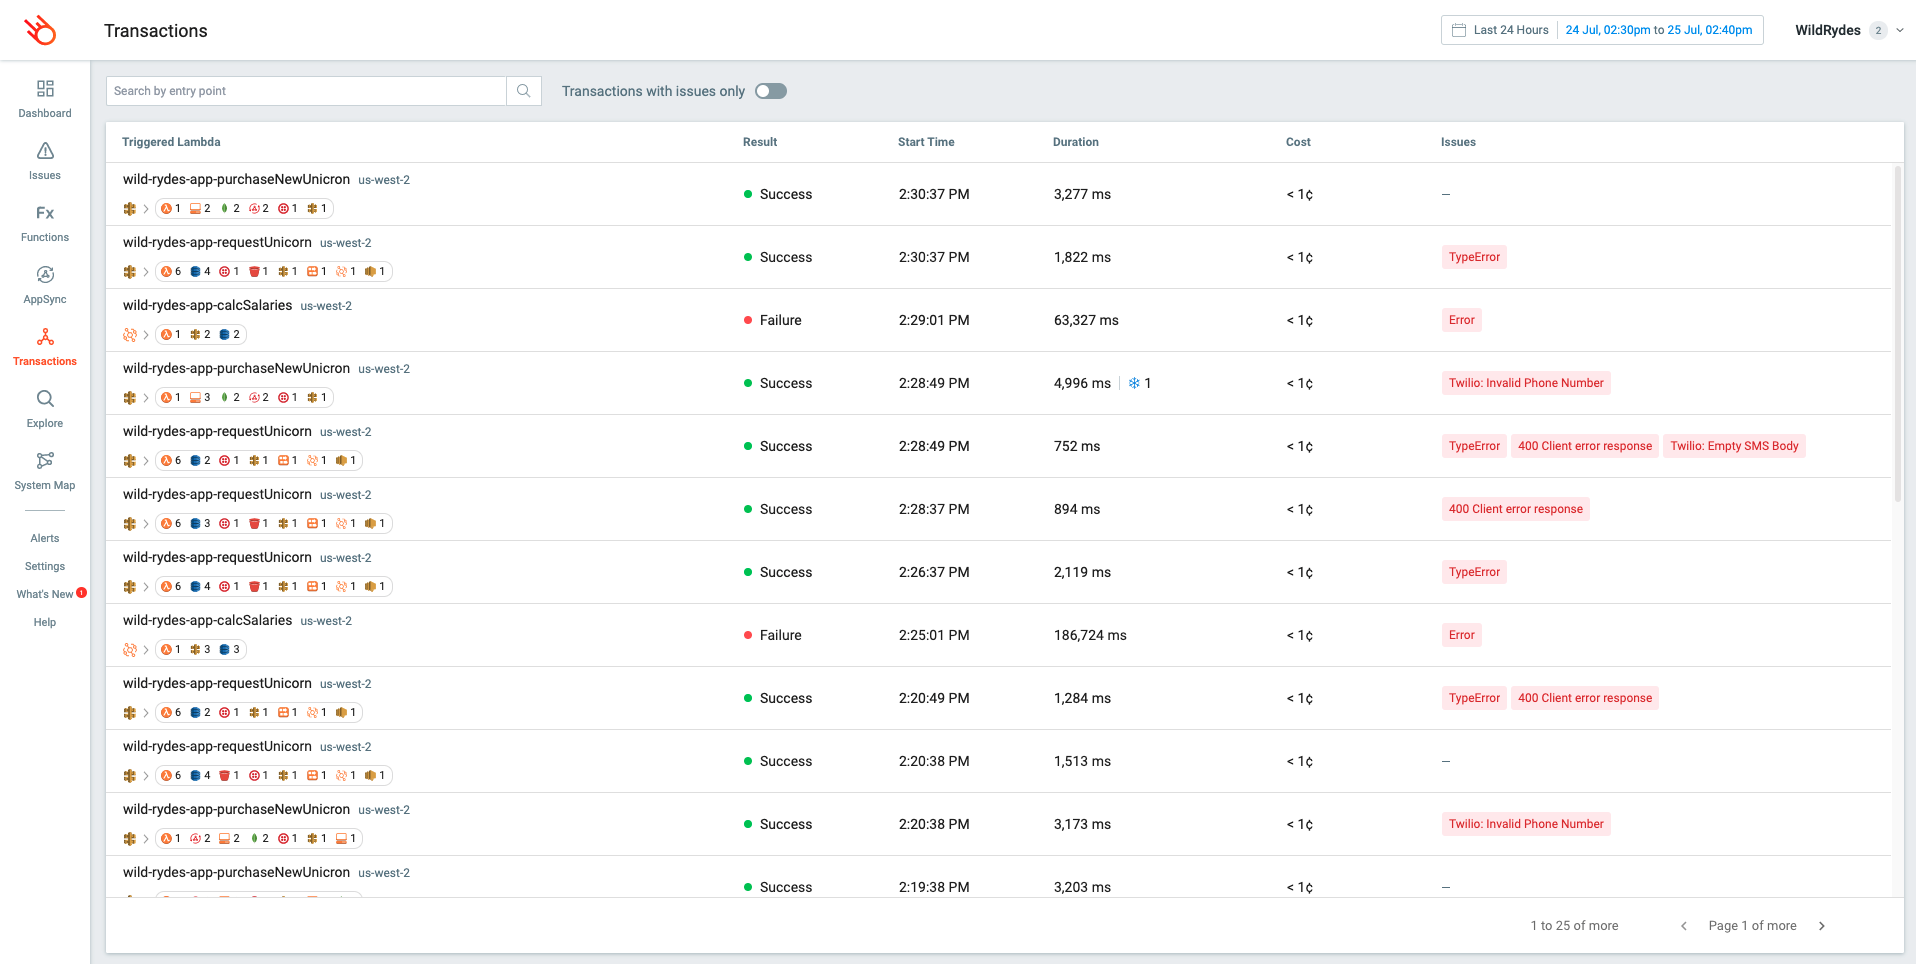Click the blue database icon in the 752 ms requestUnicorn row
Screen dimensions: 1916x964
coord(195,461)
